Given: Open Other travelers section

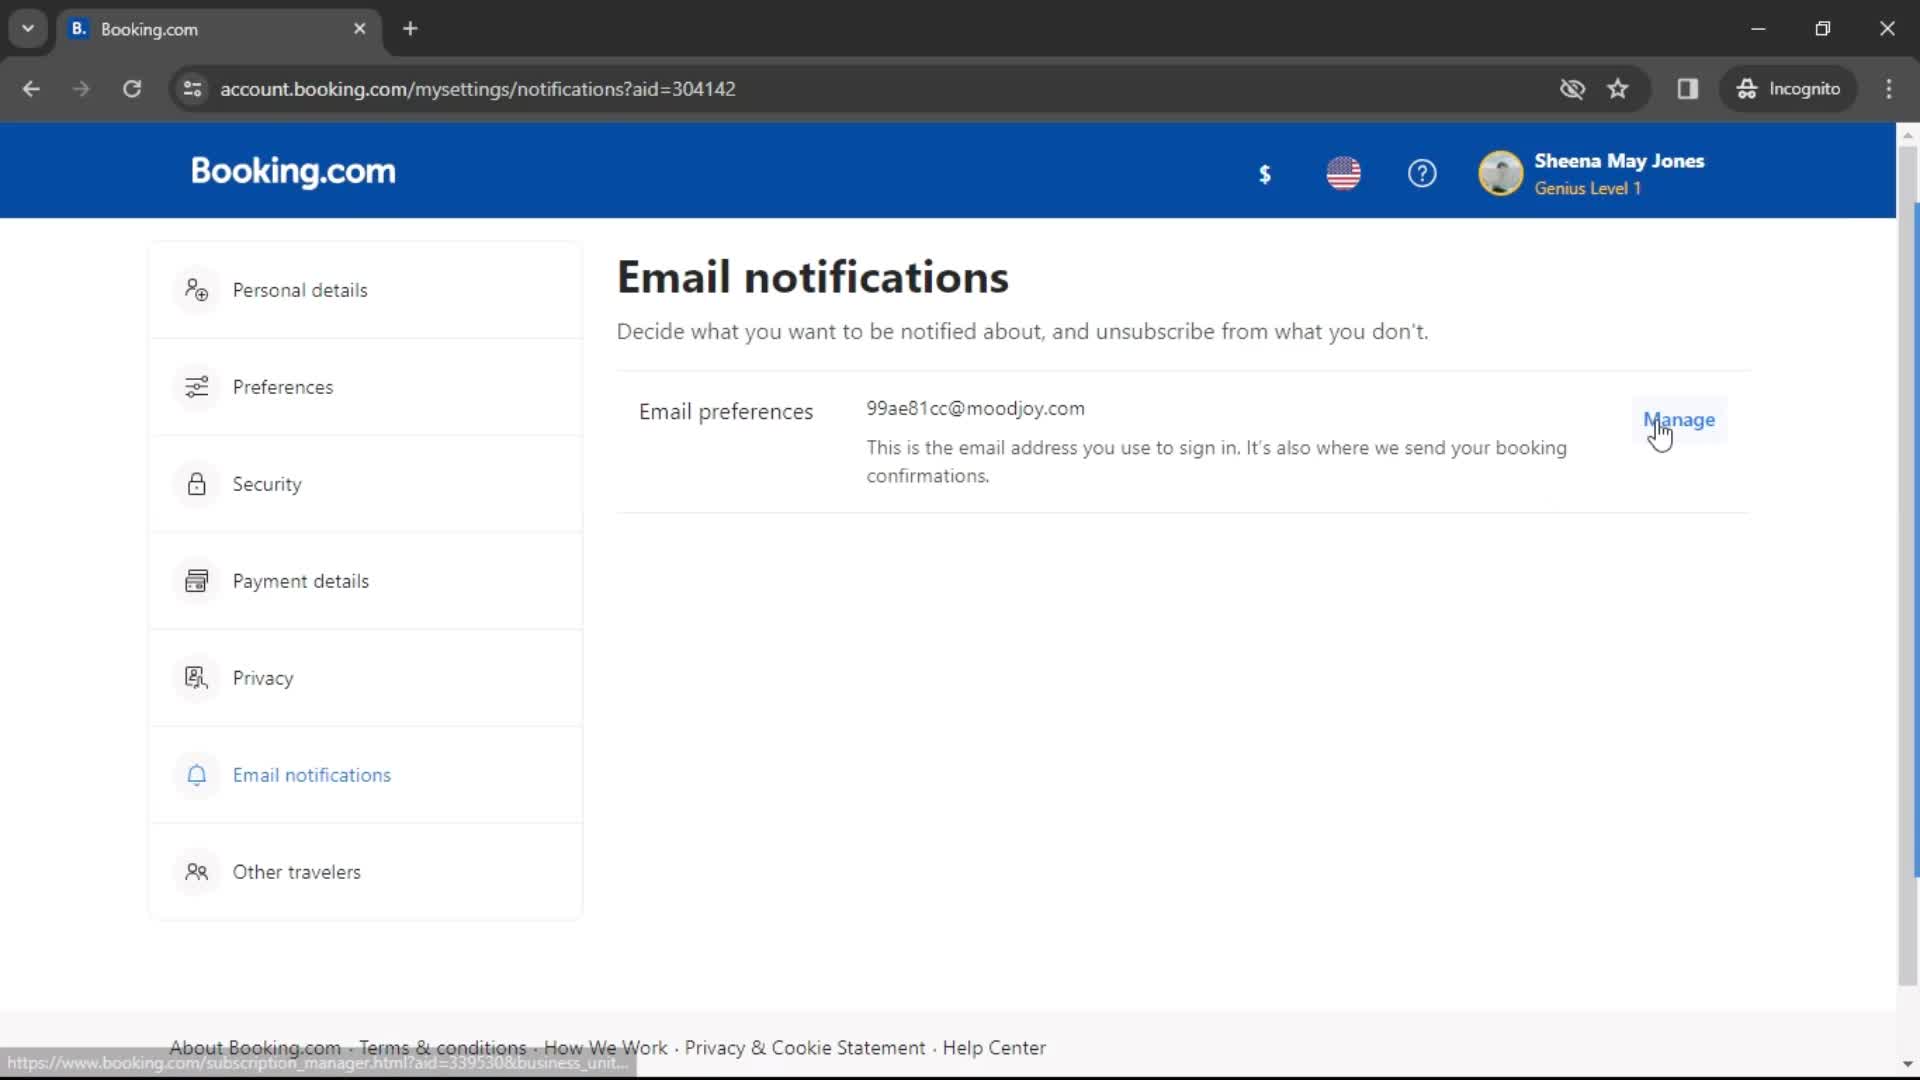Looking at the screenshot, I should coord(297,872).
